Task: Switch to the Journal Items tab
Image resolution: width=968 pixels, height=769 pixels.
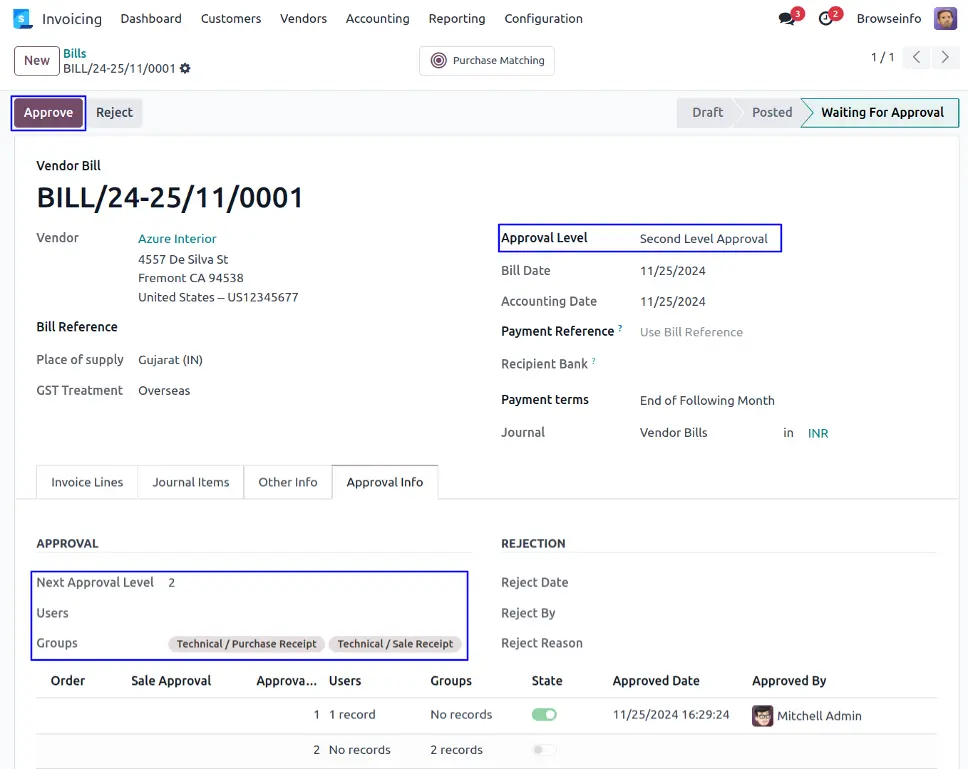Action: (x=191, y=482)
